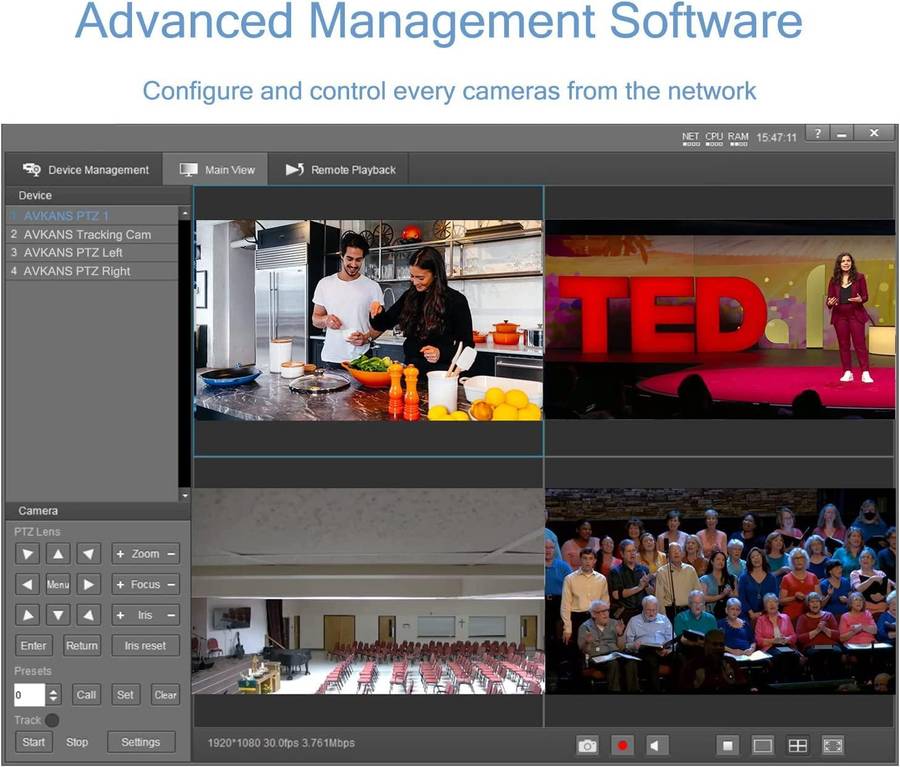
Task: Switch to the Remote Playback tab
Action: [x=341, y=170]
